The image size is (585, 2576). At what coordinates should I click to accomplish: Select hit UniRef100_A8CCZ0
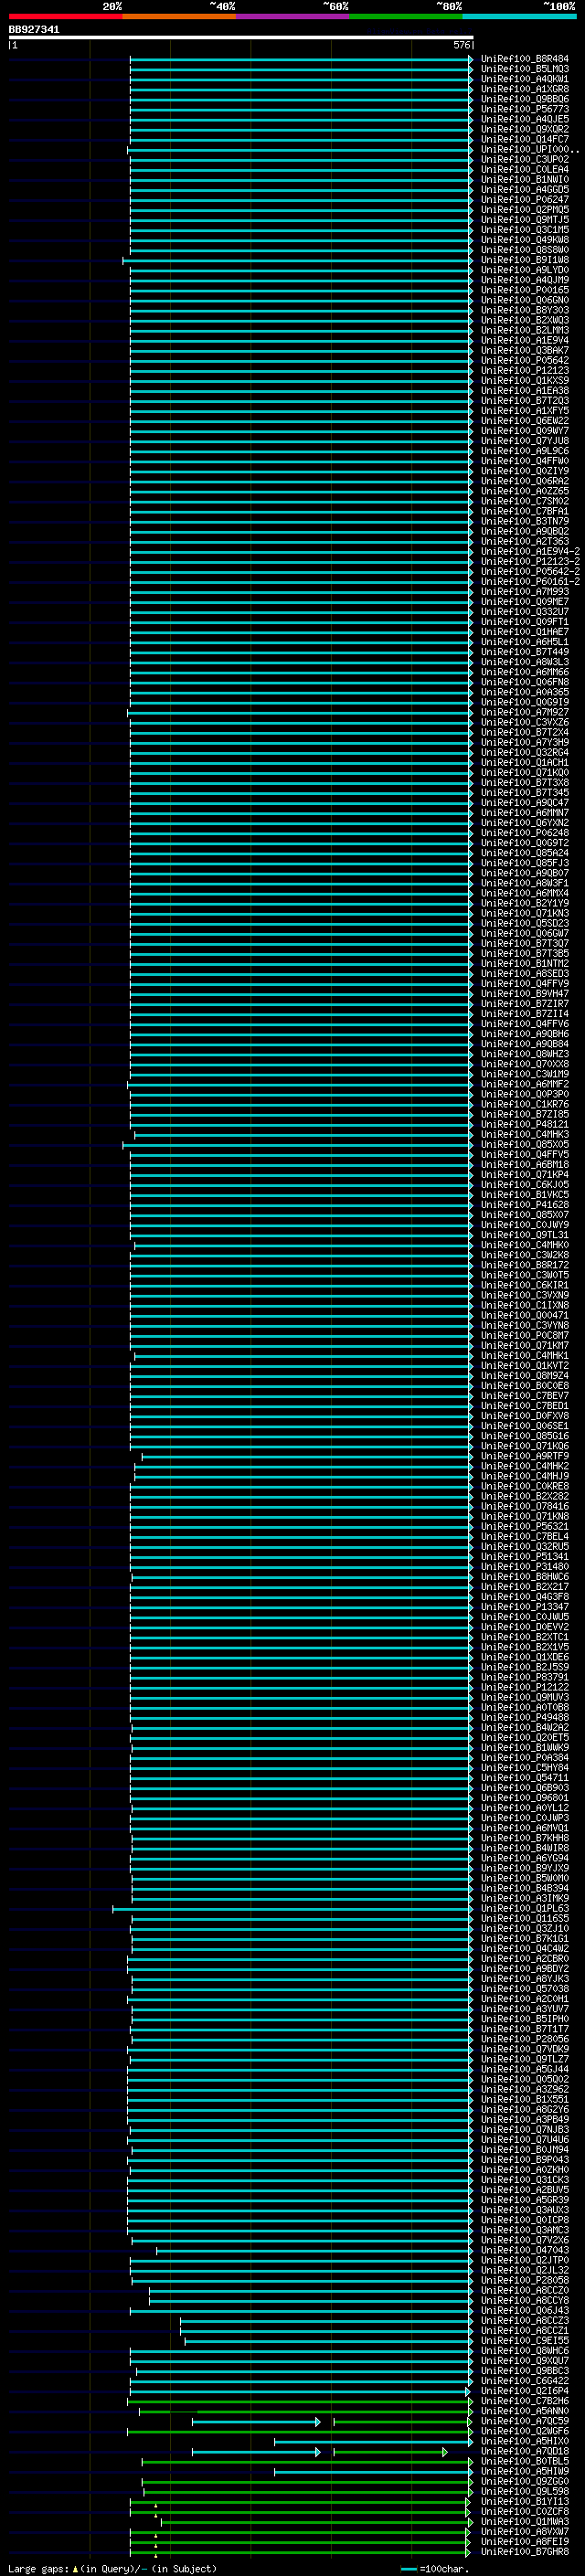(x=525, y=2290)
